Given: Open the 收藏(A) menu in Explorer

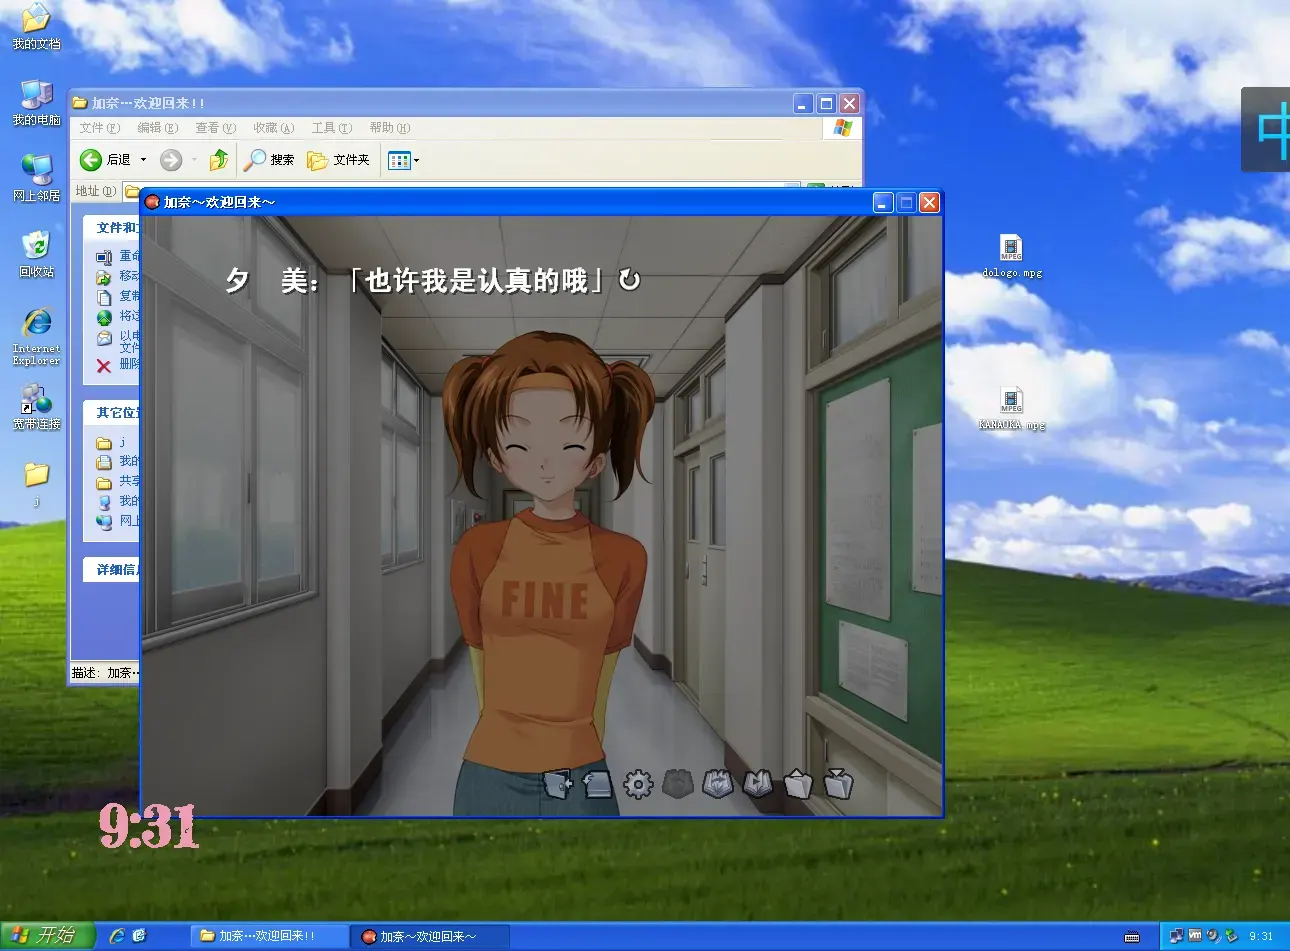Looking at the screenshot, I should click(273, 128).
